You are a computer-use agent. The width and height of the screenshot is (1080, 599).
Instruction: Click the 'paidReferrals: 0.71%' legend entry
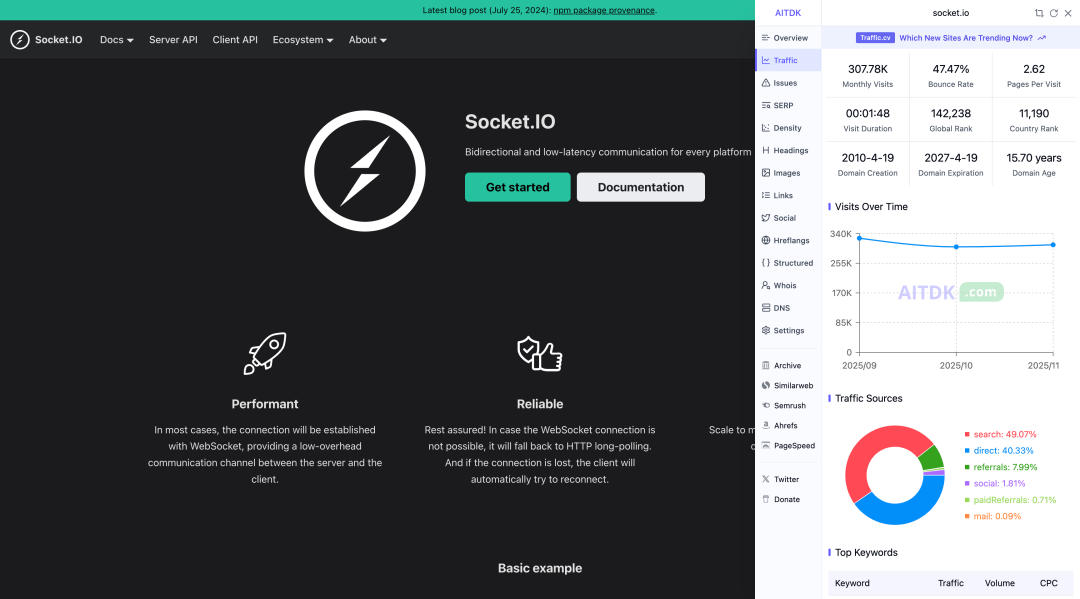click(1010, 500)
